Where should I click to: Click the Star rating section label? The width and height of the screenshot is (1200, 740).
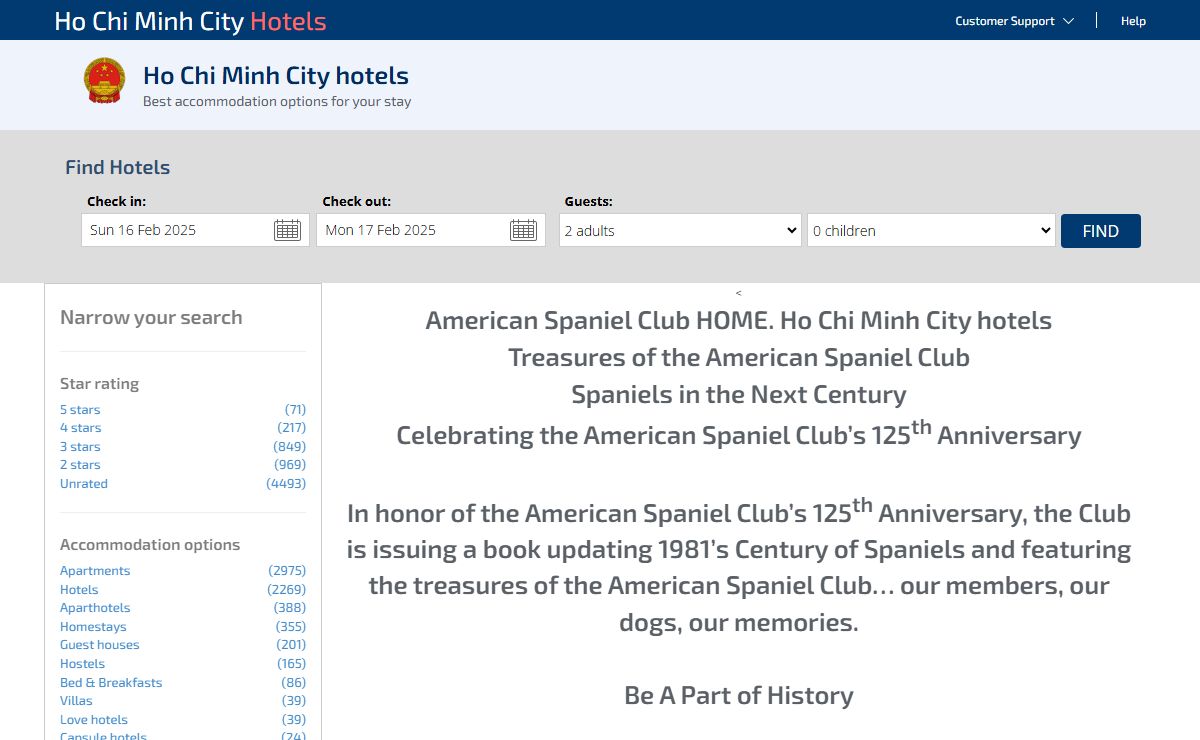pos(99,384)
